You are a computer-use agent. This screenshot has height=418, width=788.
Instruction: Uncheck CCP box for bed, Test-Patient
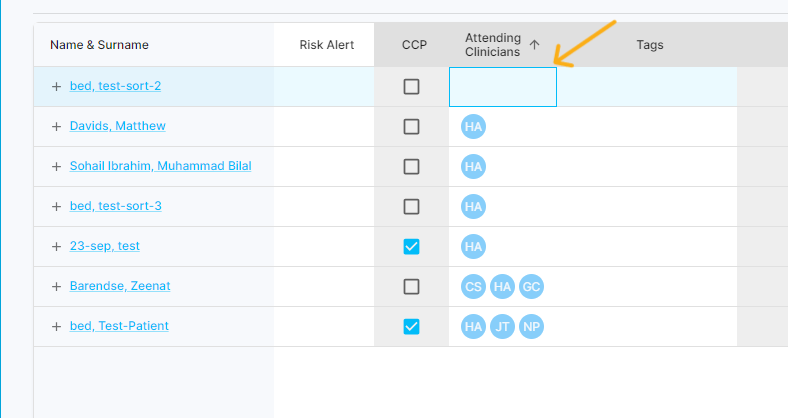click(411, 327)
